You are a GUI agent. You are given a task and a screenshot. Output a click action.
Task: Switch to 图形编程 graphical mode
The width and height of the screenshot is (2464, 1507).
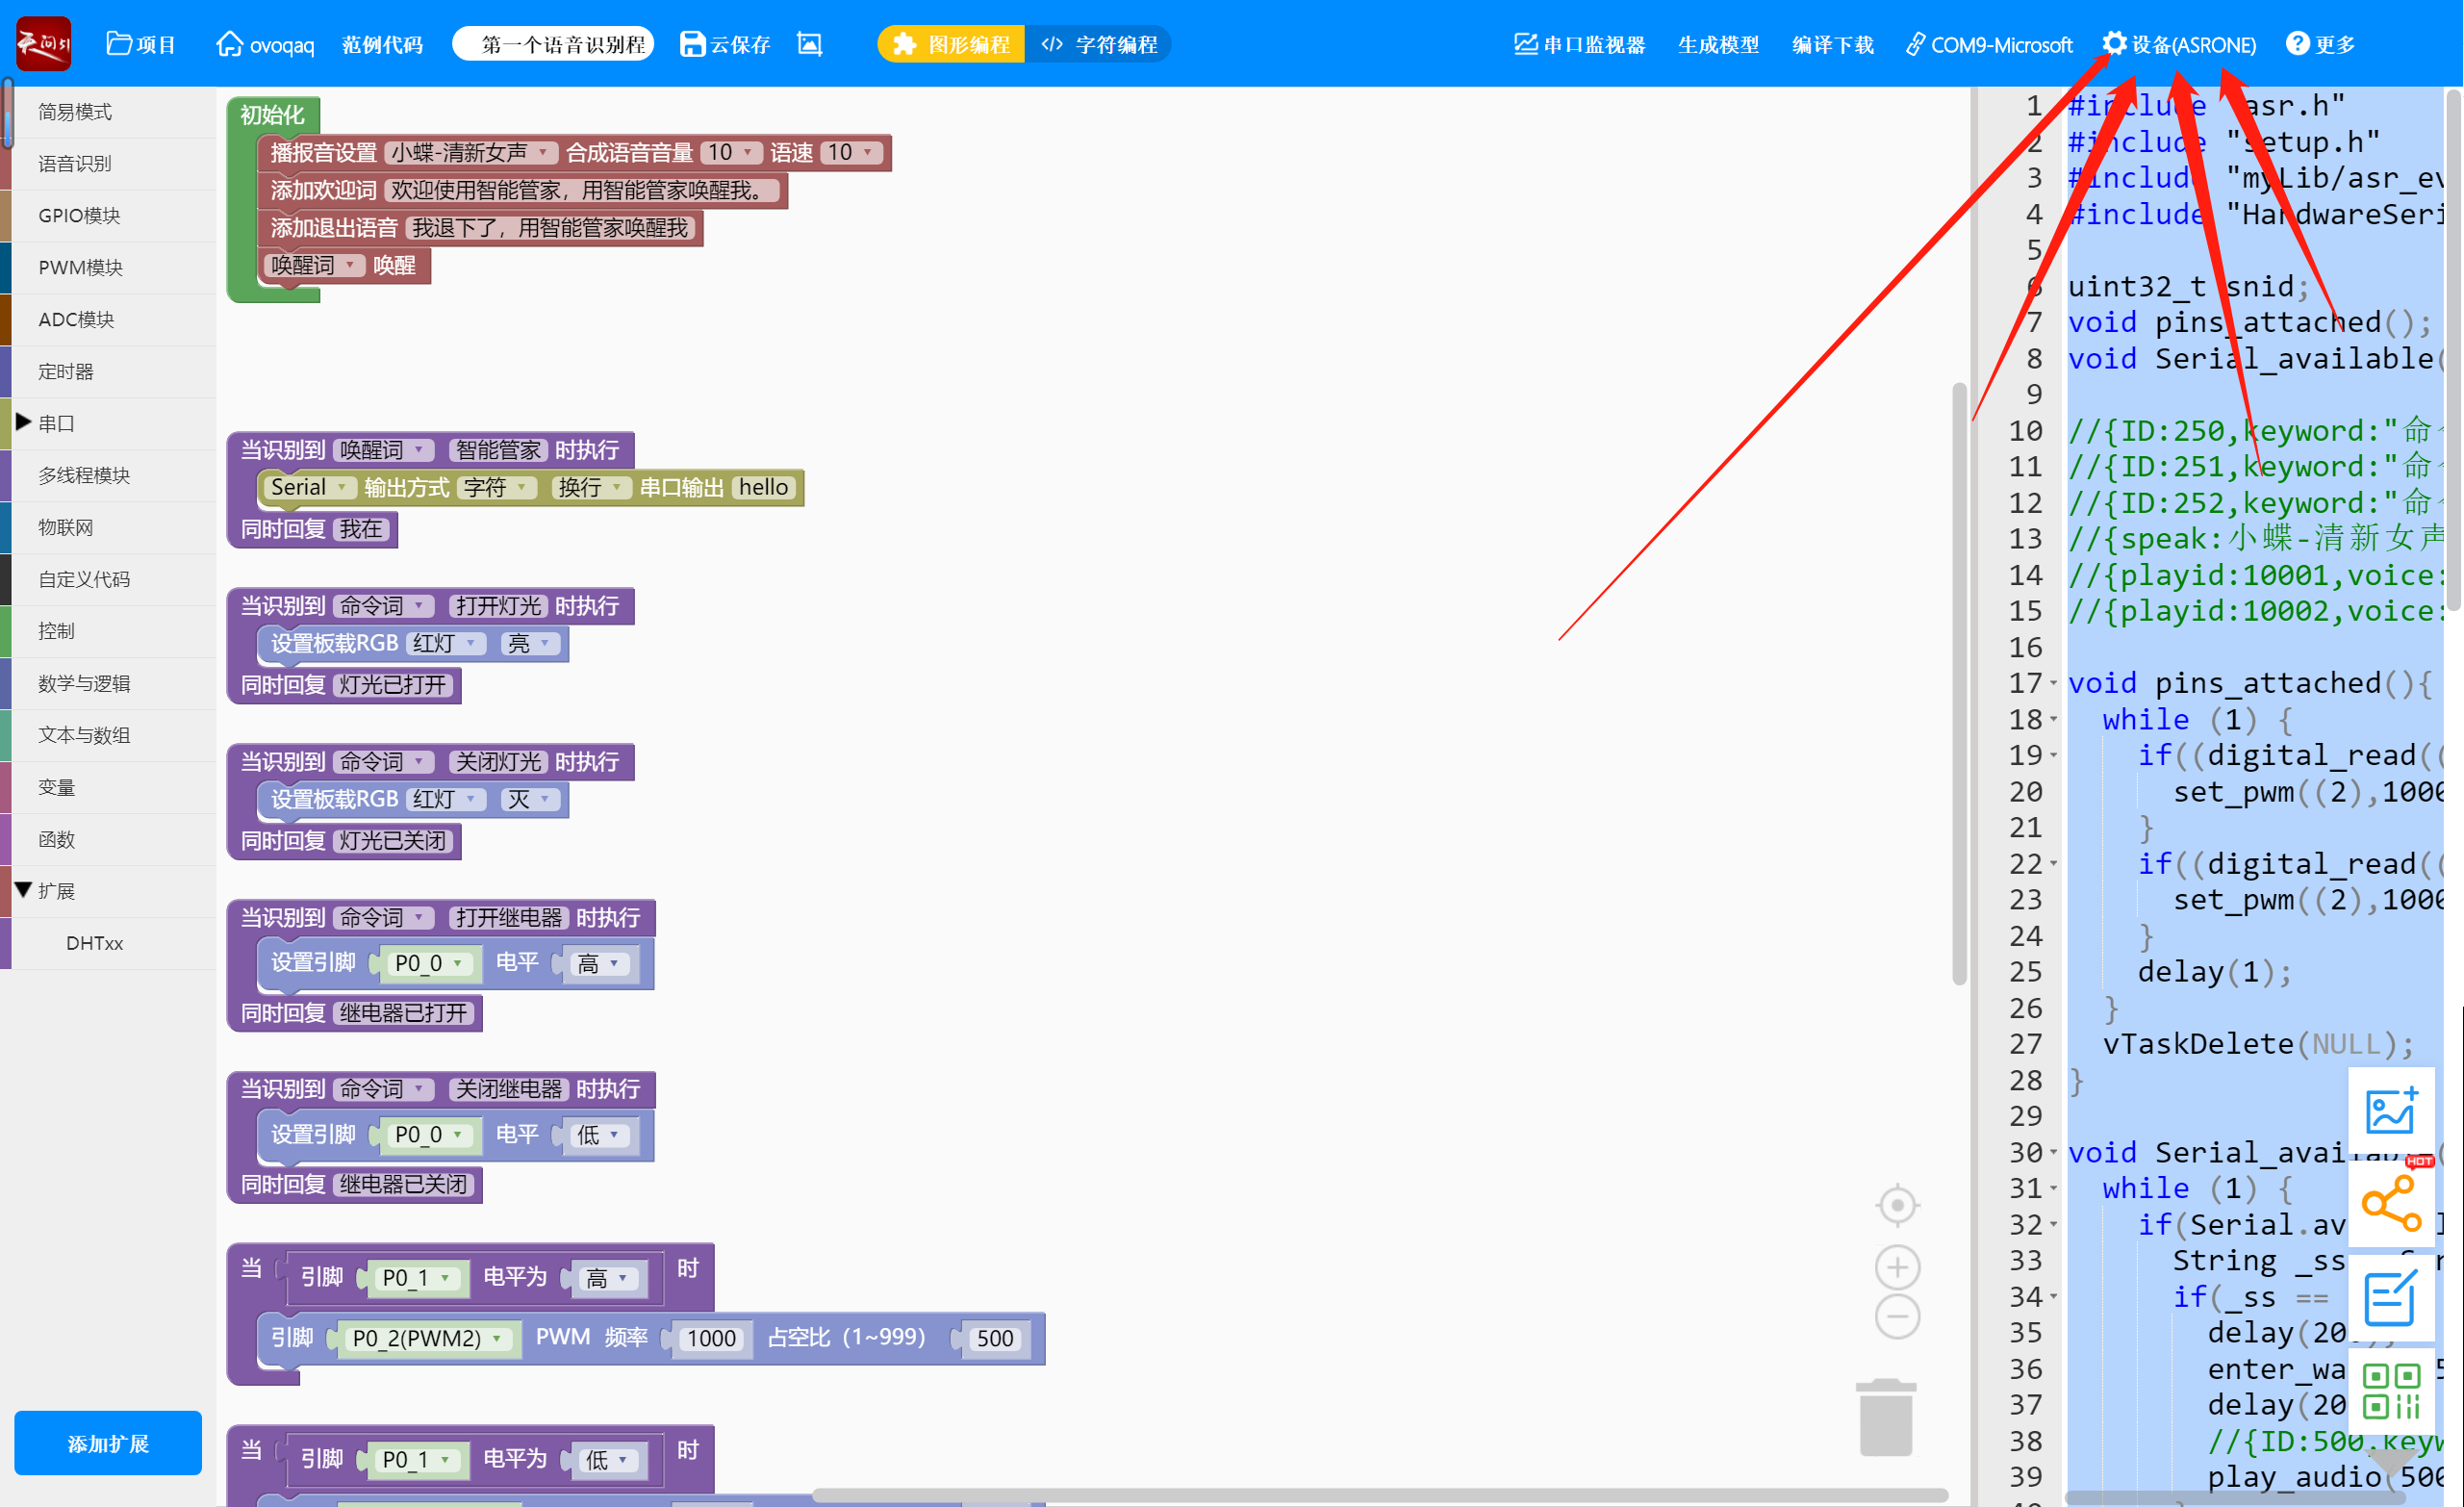[x=951, y=44]
